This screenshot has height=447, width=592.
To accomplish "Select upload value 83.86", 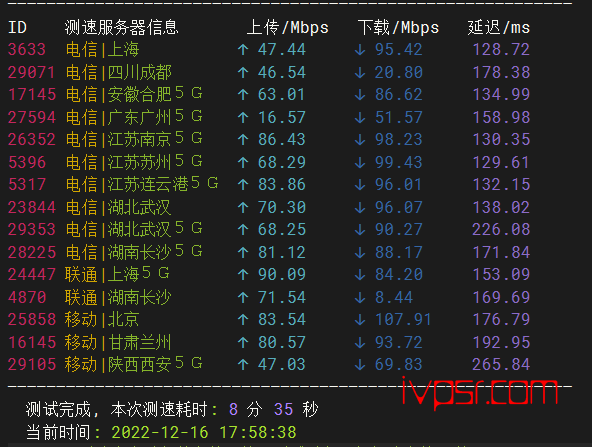I will (x=282, y=185).
